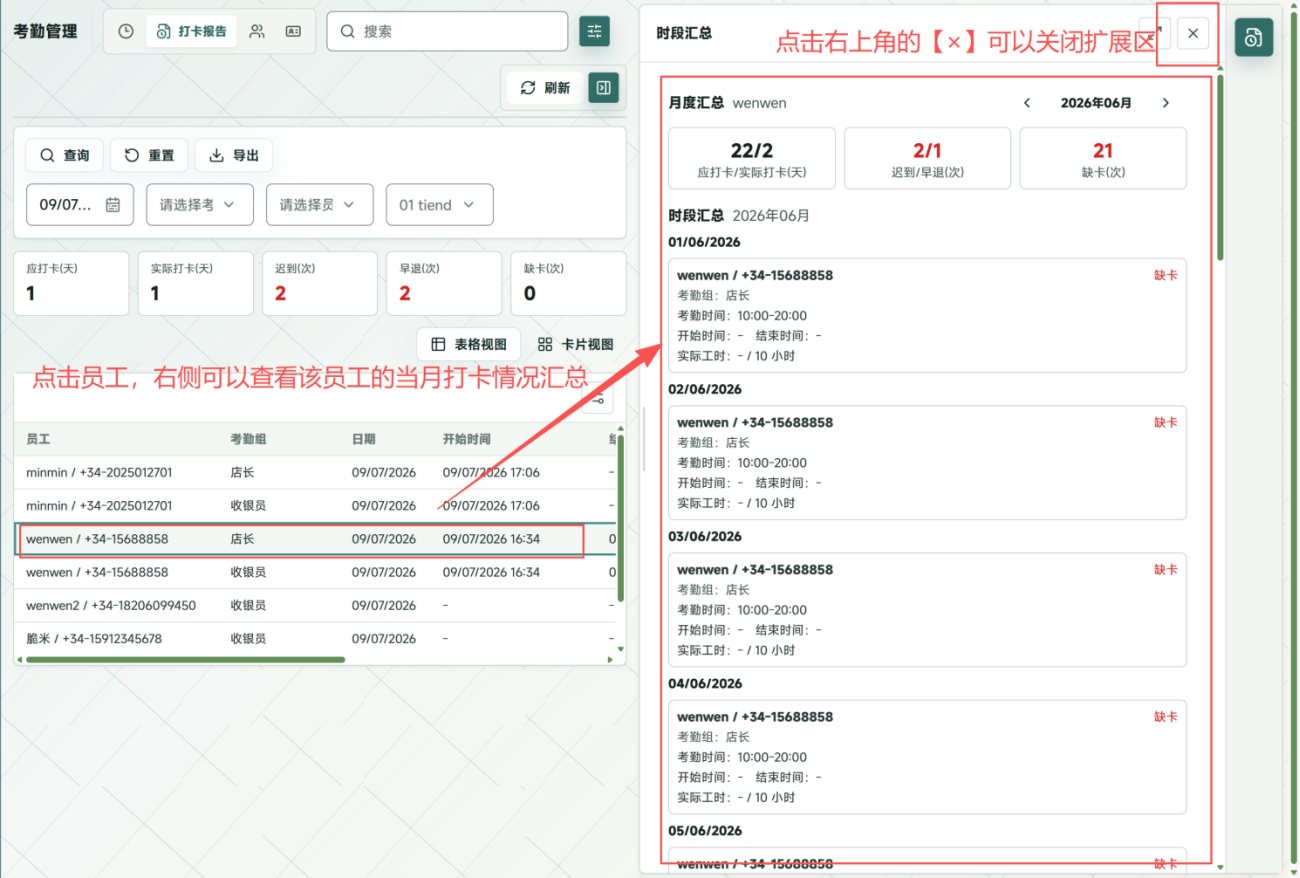Select the minmin 收银员 row
1300x878 pixels.
[315, 506]
